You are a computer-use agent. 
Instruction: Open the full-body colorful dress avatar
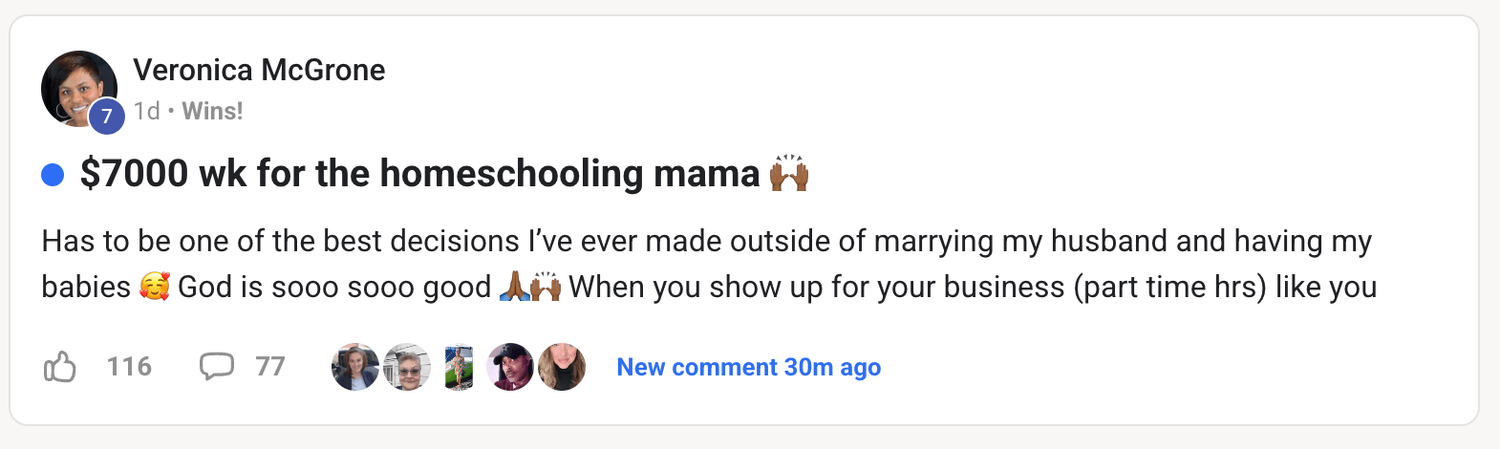point(459,367)
